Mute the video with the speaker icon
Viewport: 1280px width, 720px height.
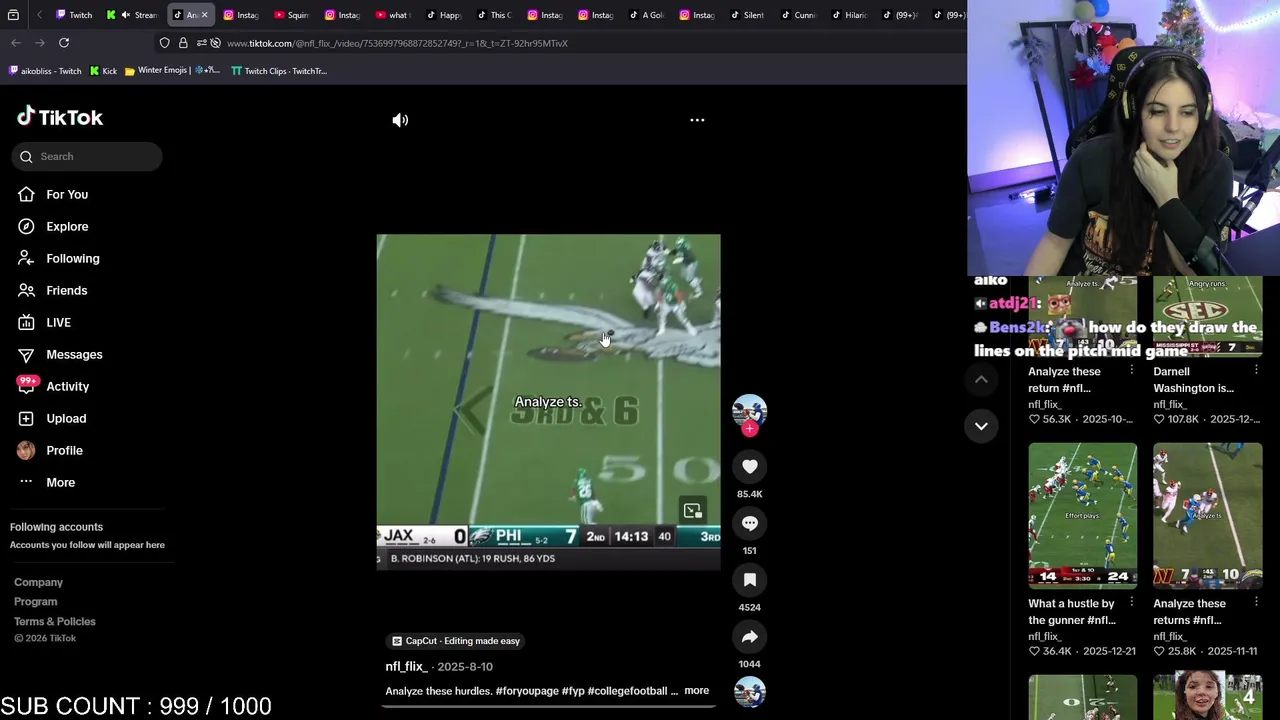400,120
